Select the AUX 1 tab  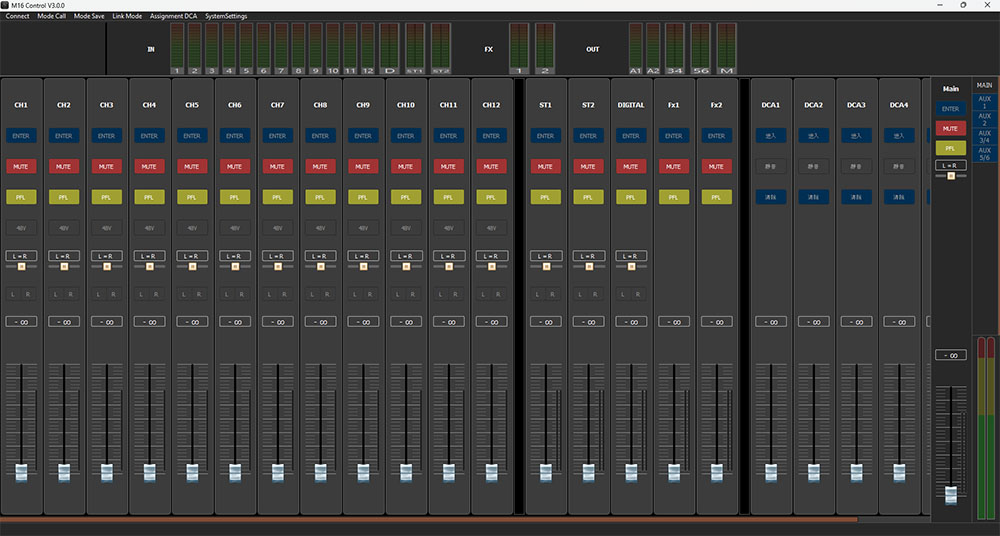[984, 102]
